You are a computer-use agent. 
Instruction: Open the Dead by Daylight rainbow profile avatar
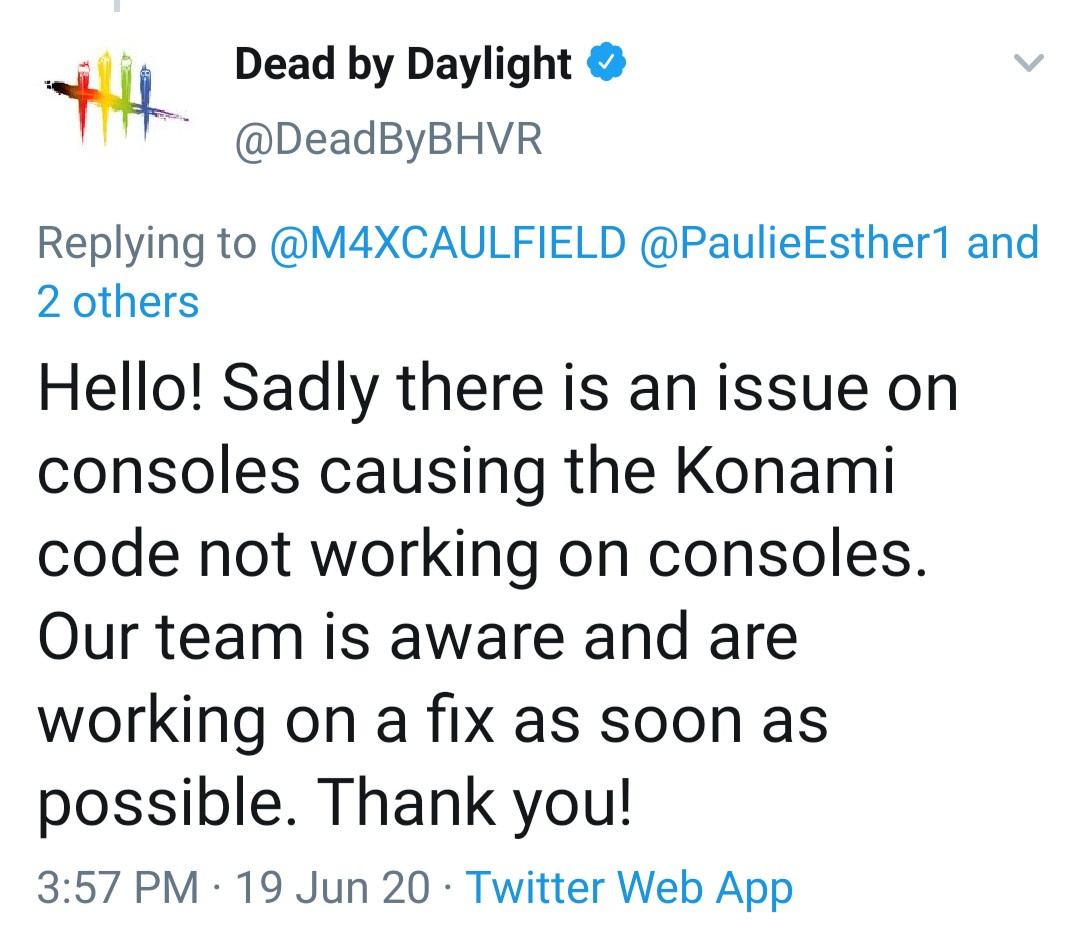click(x=116, y=96)
